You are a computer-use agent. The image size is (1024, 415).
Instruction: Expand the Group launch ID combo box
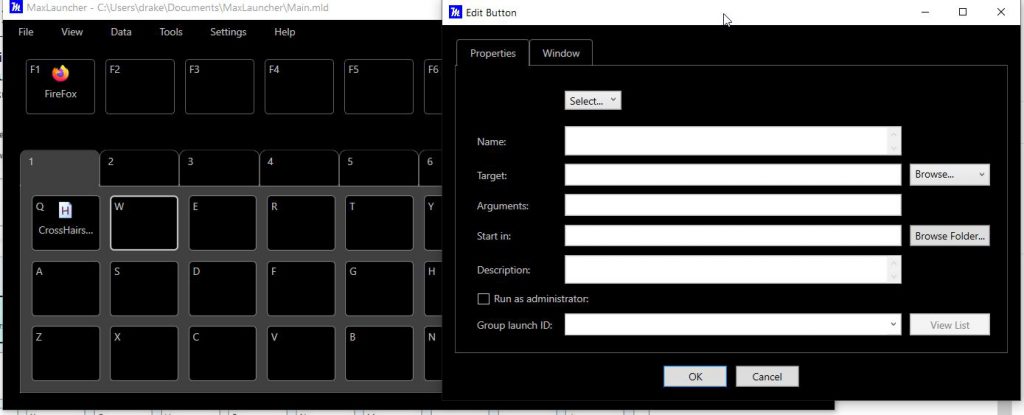732,324
